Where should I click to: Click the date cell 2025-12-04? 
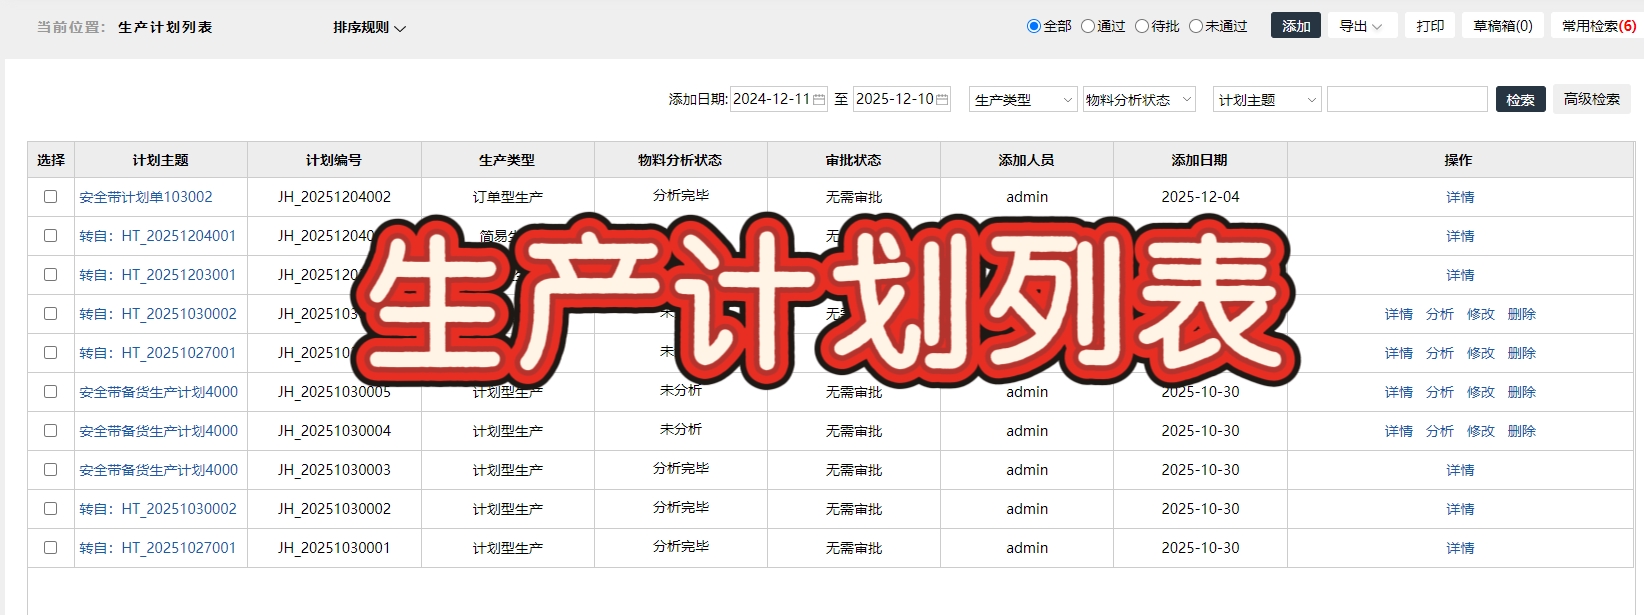click(x=1200, y=197)
